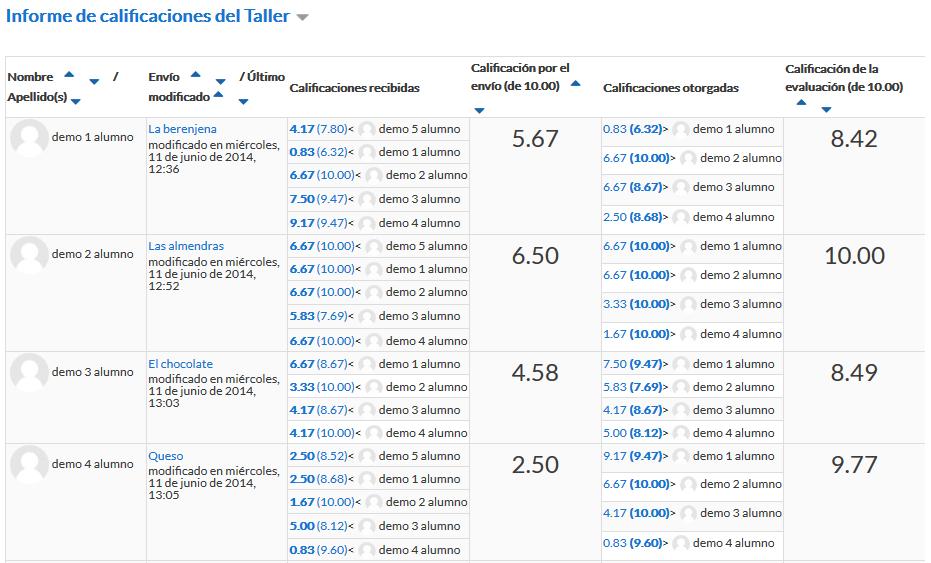The height and width of the screenshot is (563, 931).
Task: Open received grade 3.33 (10.00) in El chocolate row
Action: 322,387
